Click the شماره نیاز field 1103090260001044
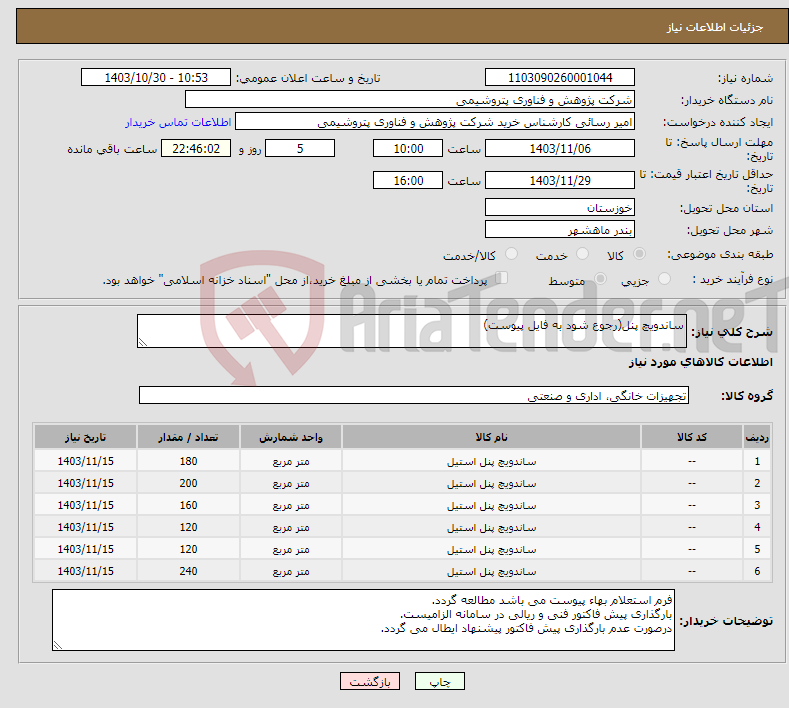Image resolution: width=789 pixels, height=708 pixels. click(560, 77)
